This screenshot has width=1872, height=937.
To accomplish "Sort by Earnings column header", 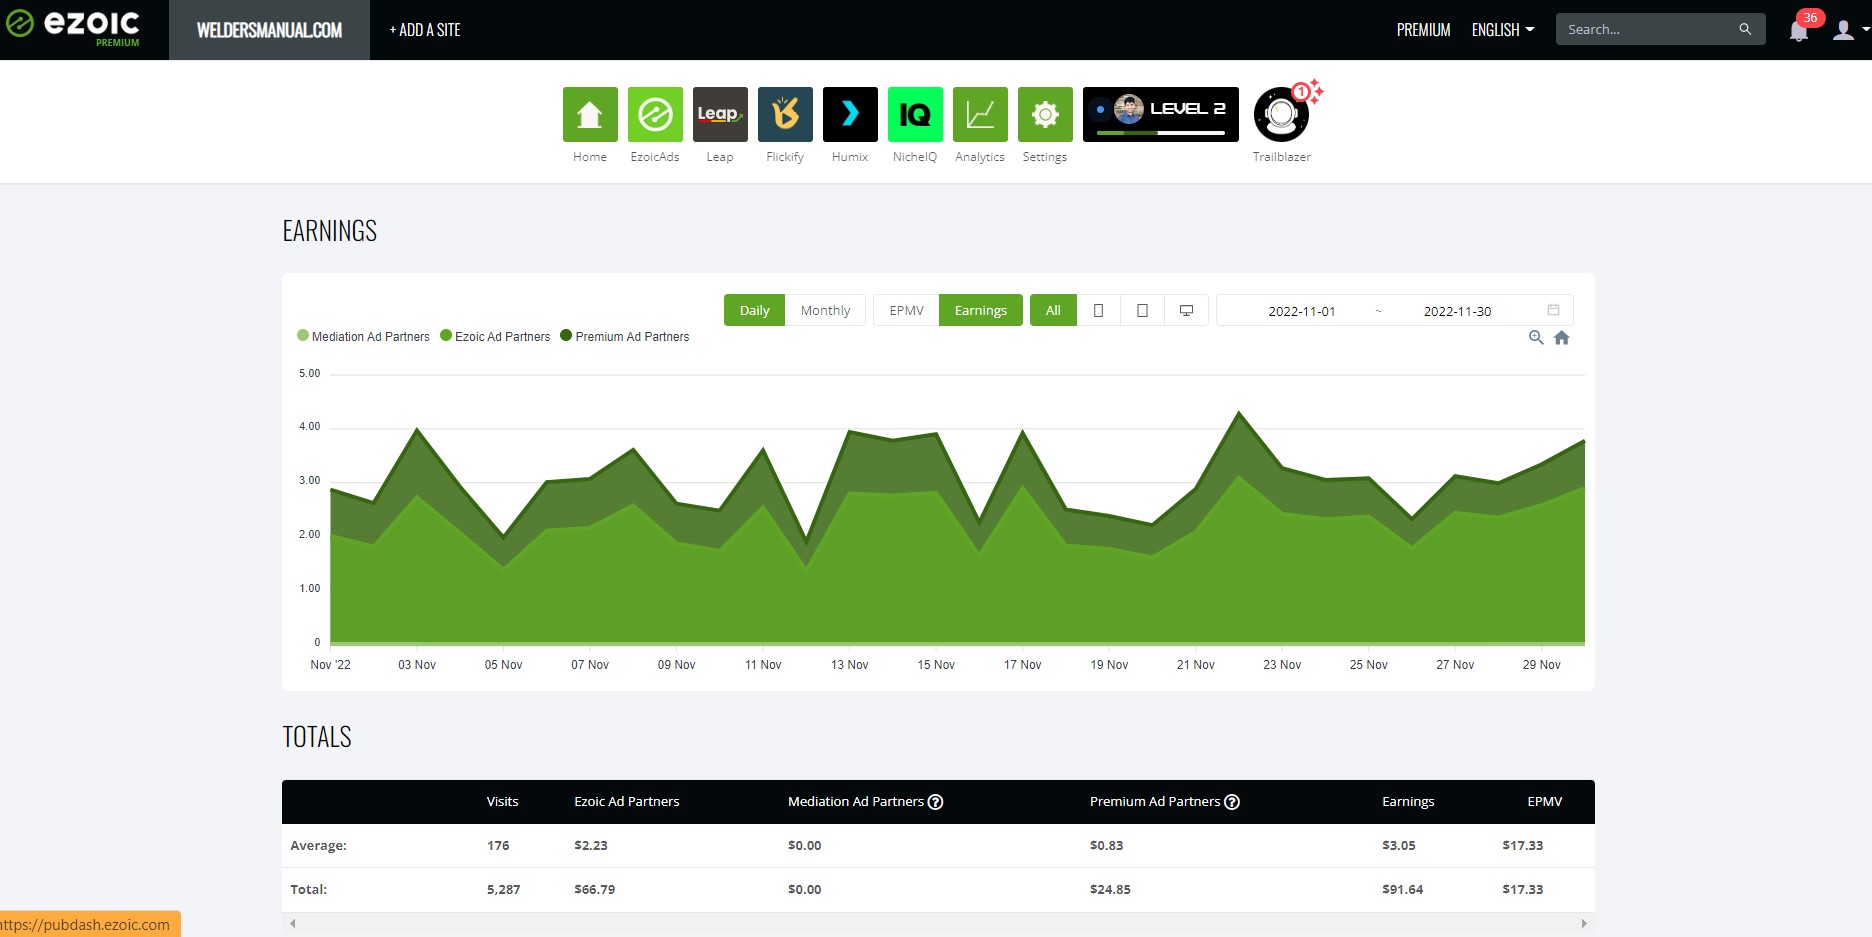I will (1408, 802).
